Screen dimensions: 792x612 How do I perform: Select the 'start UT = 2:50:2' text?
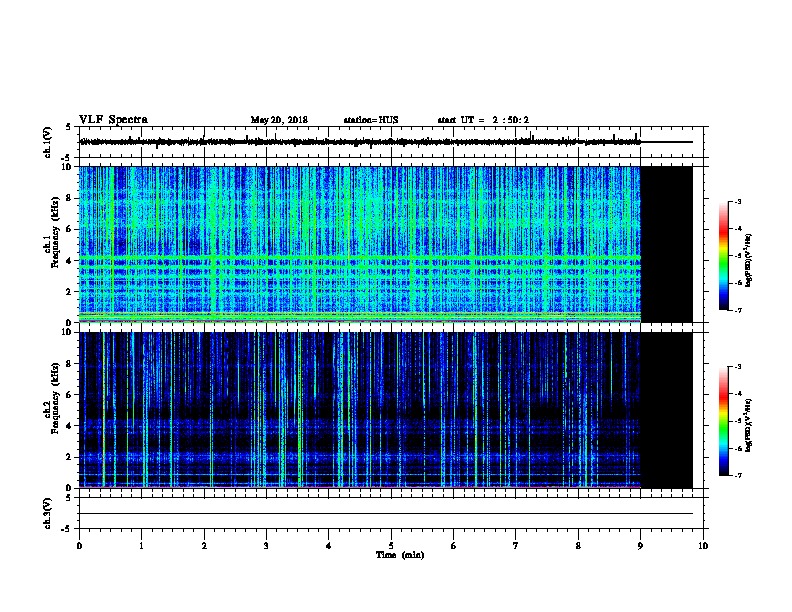(483, 120)
